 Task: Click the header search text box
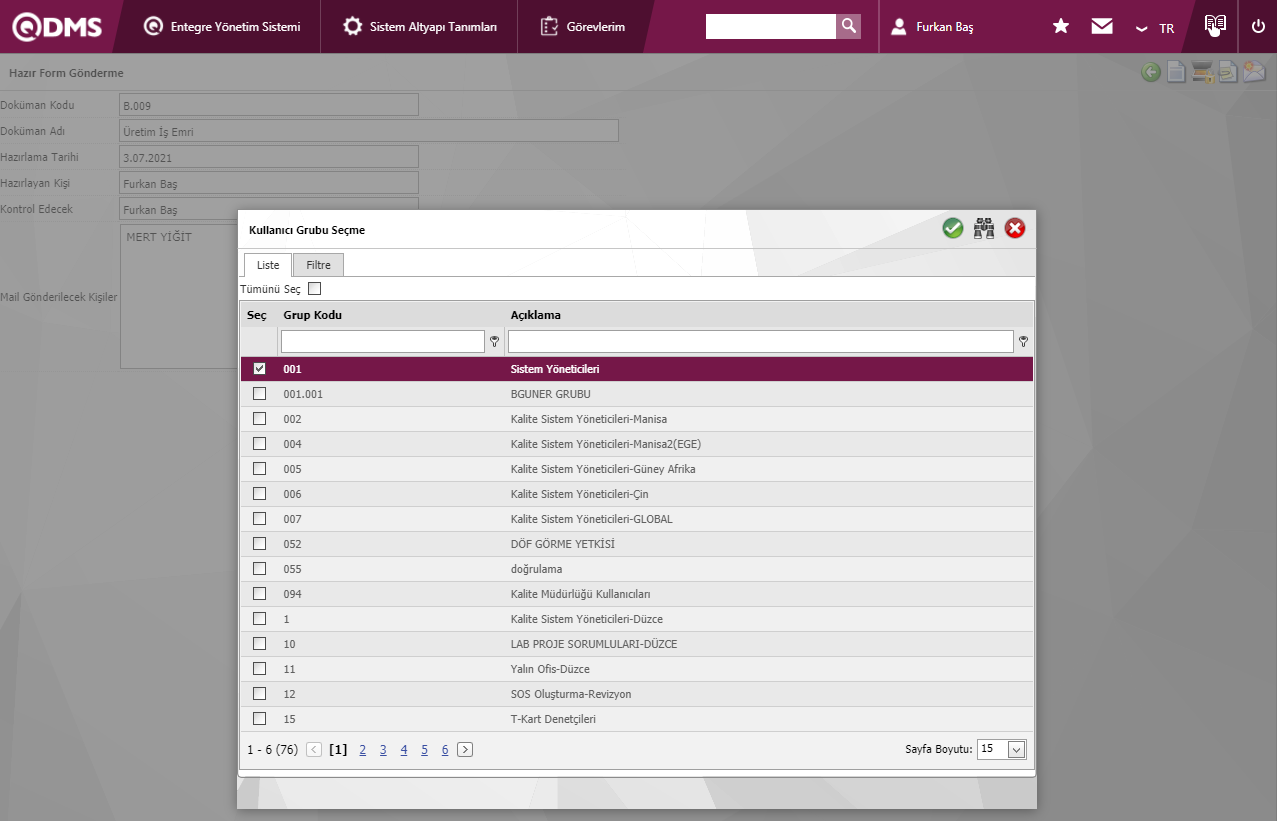[771, 27]
